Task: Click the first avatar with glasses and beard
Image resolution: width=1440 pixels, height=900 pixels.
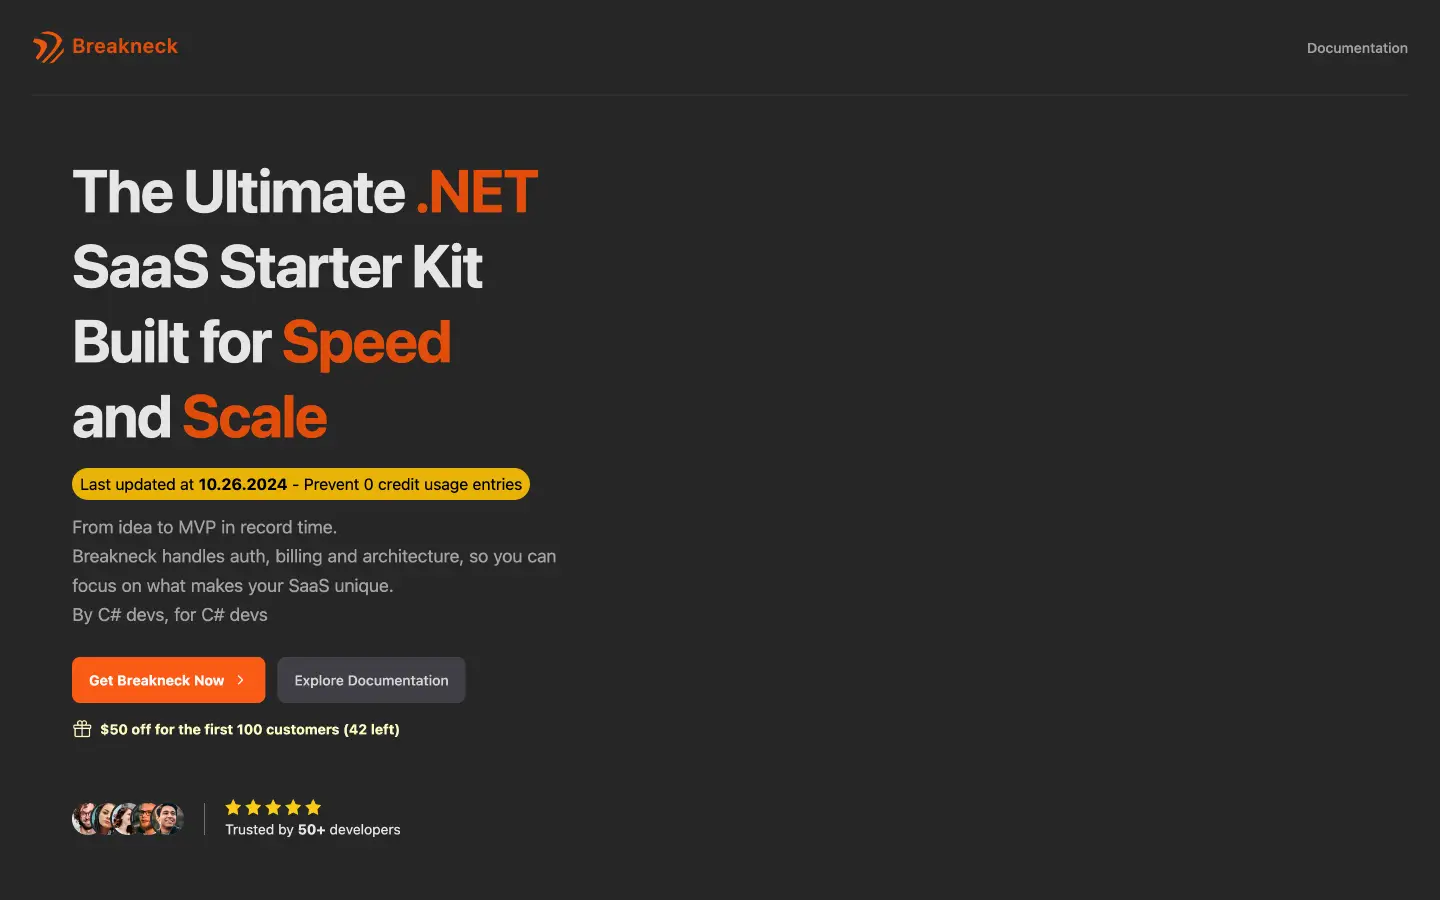Action: tap(86, 819)
